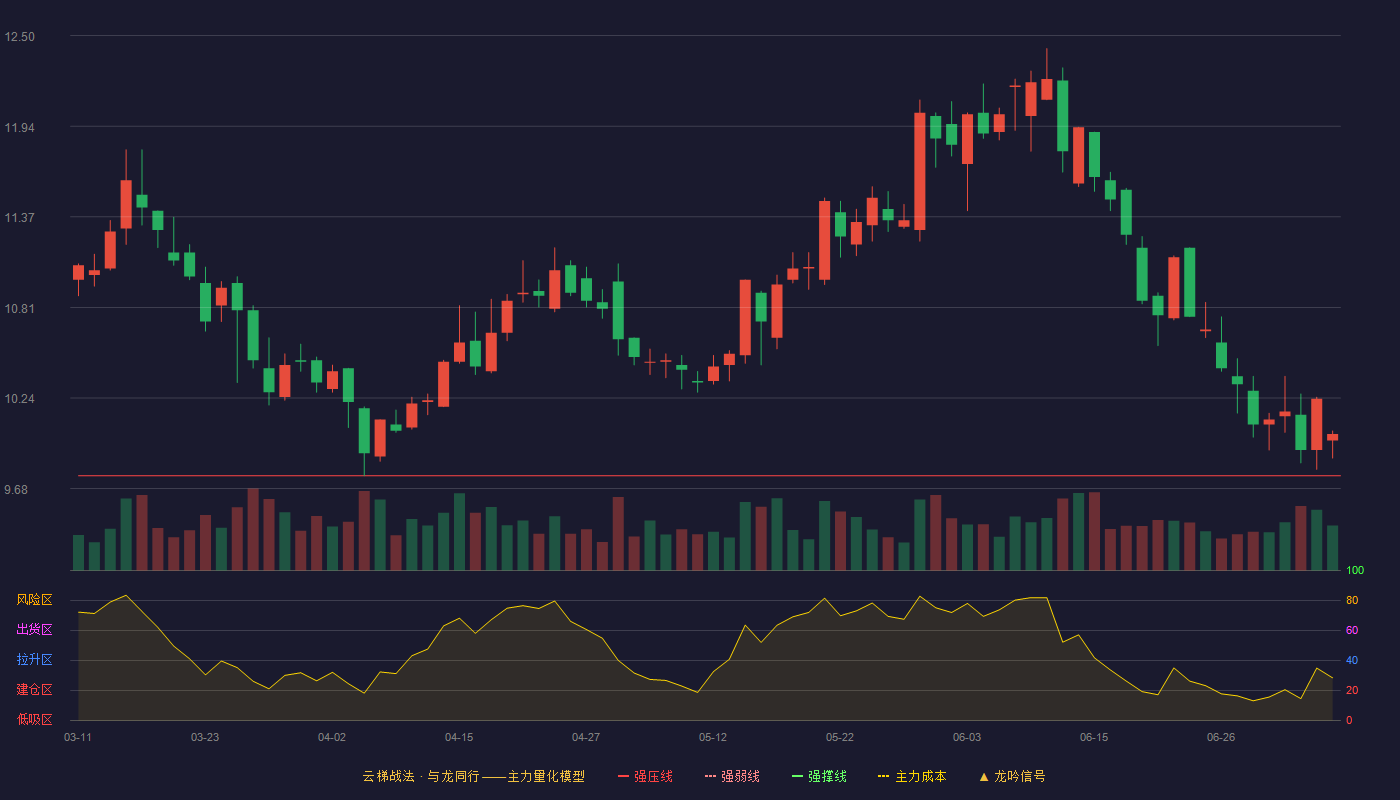This screenshot has width=1400, height=800.
Task: Toggle the pink dashed 强弱线 legend marker
Action: point(710,776)
